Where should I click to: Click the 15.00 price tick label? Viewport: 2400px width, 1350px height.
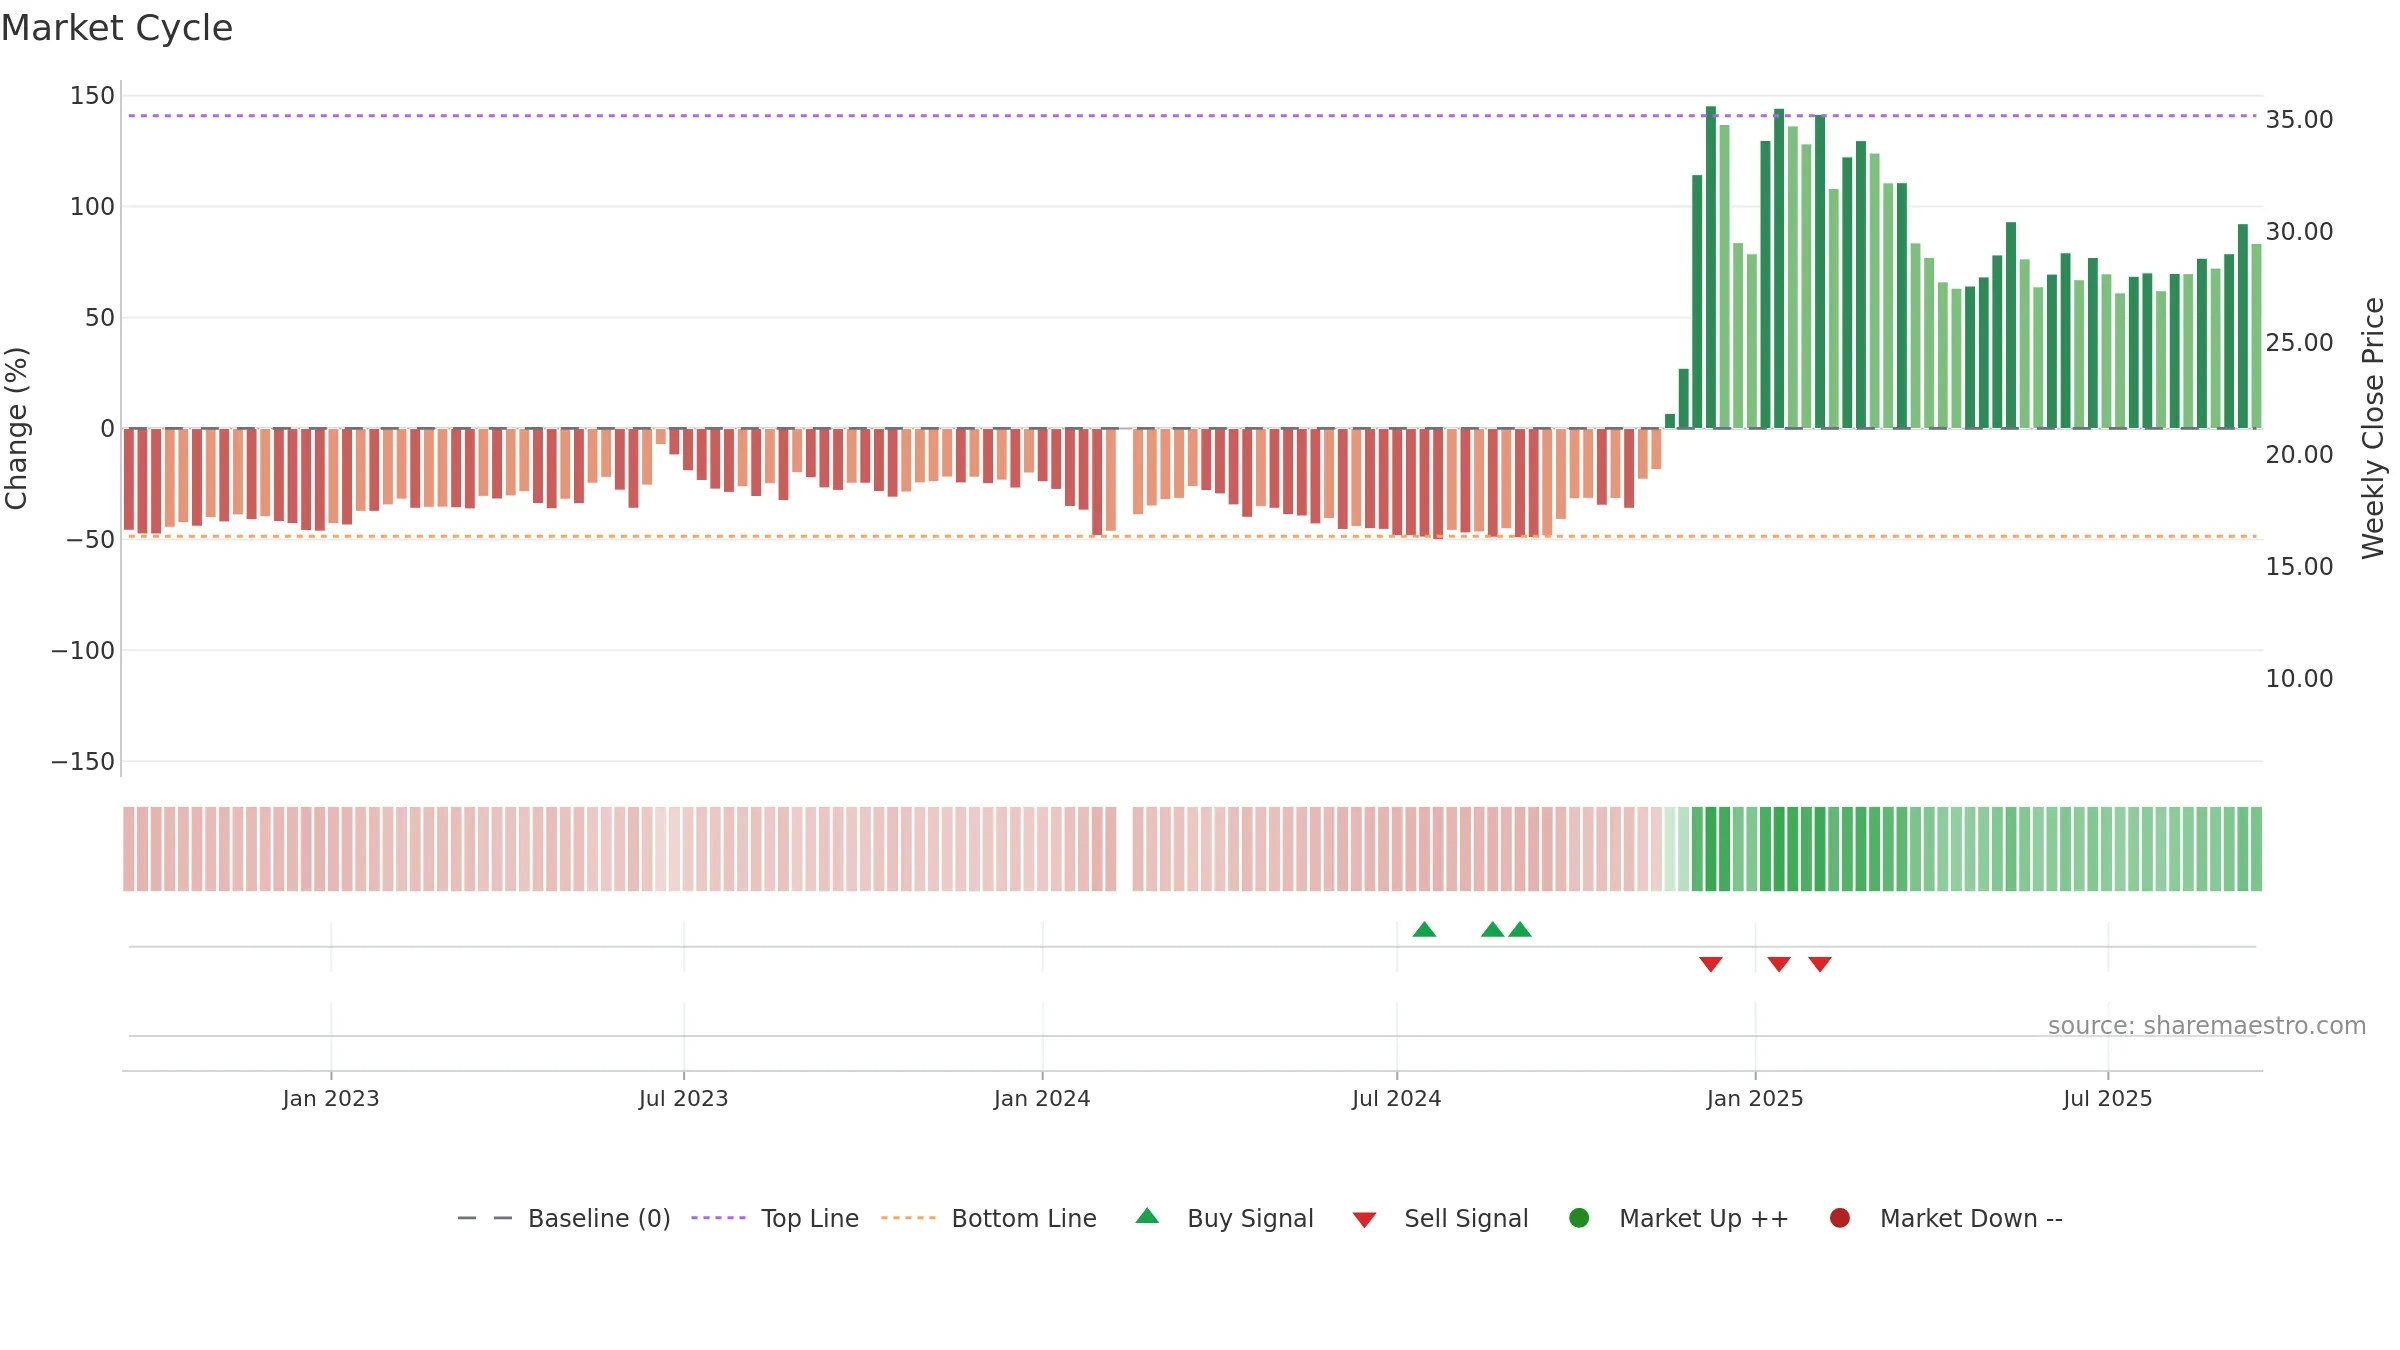click(x=2299, y=567)
